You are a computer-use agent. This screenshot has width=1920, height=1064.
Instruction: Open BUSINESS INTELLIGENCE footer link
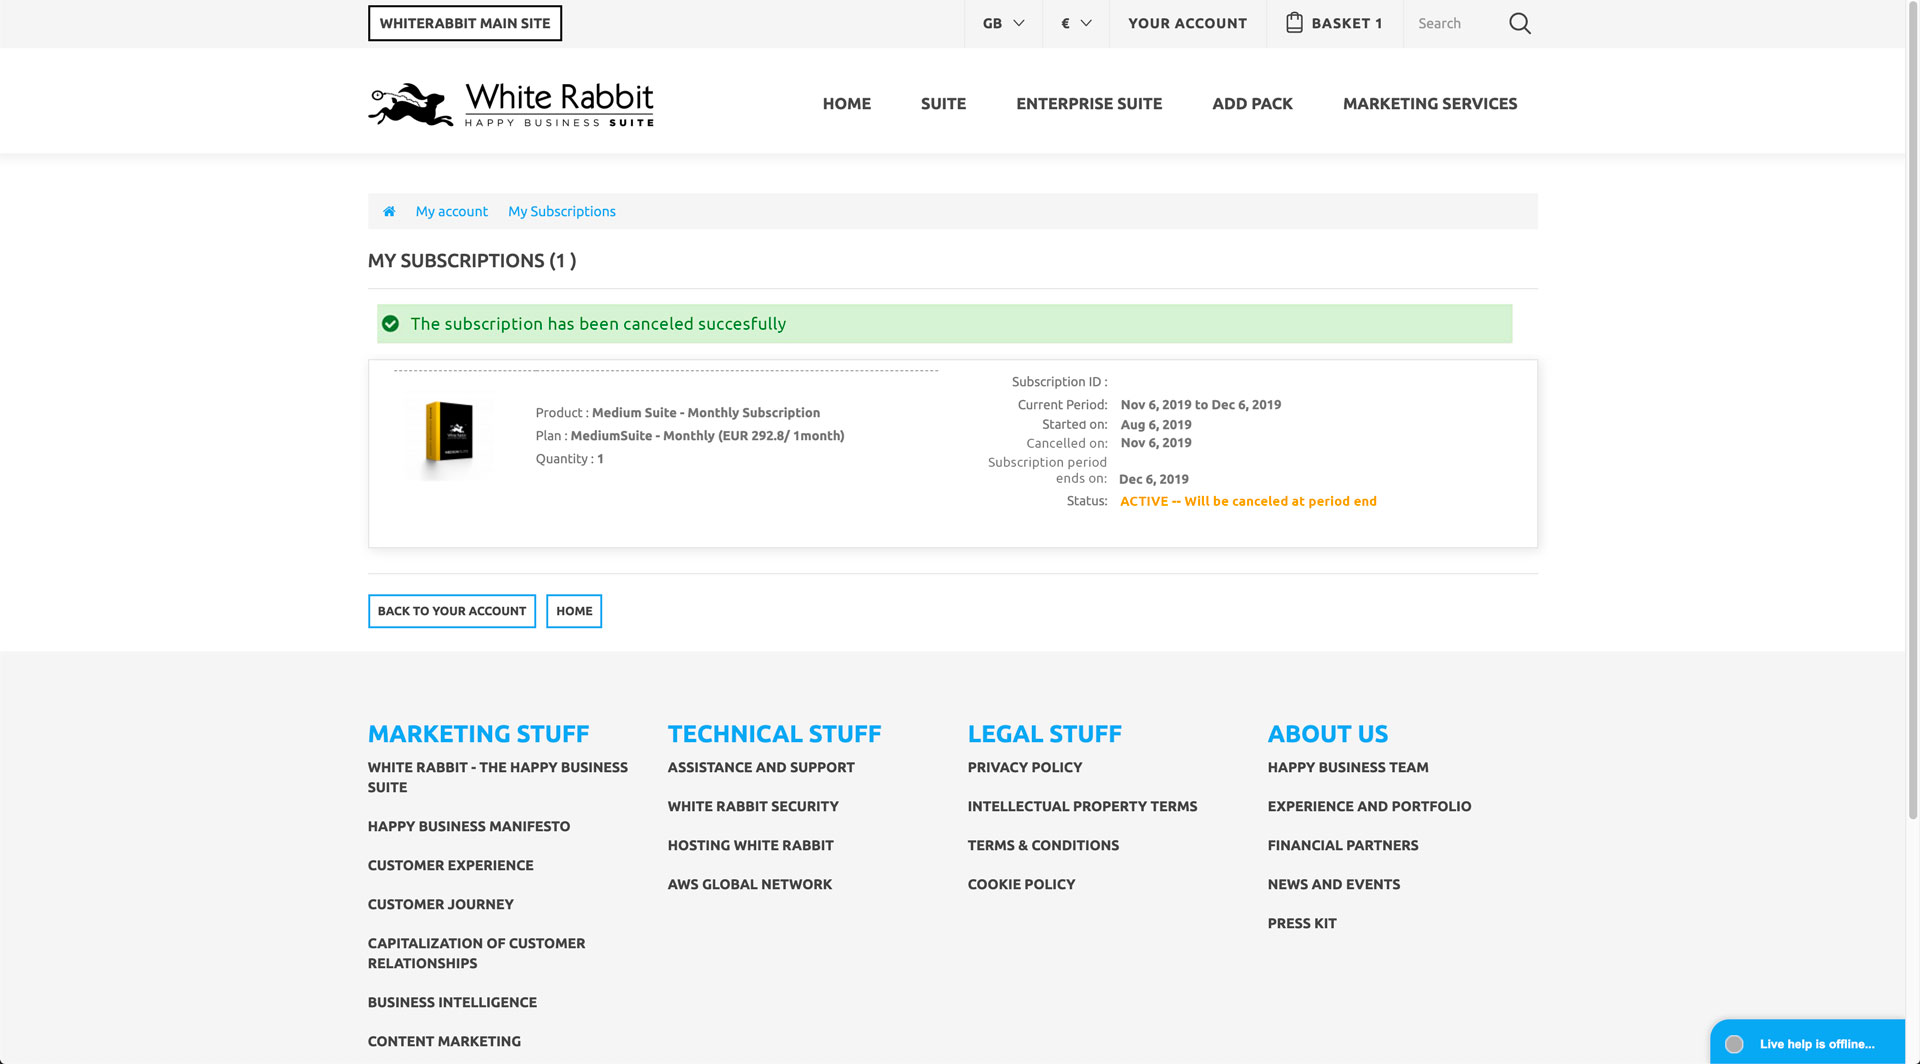(452, 1002)
